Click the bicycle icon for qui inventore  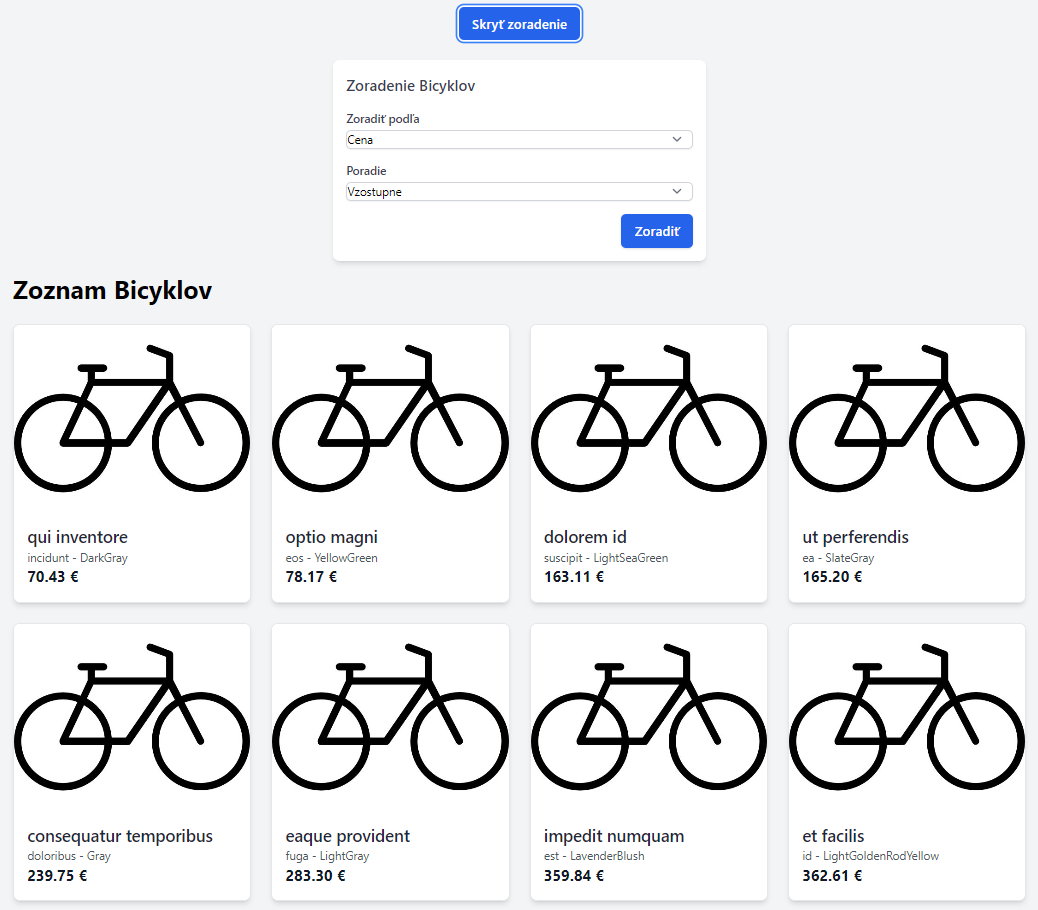(x=132, y=418)
